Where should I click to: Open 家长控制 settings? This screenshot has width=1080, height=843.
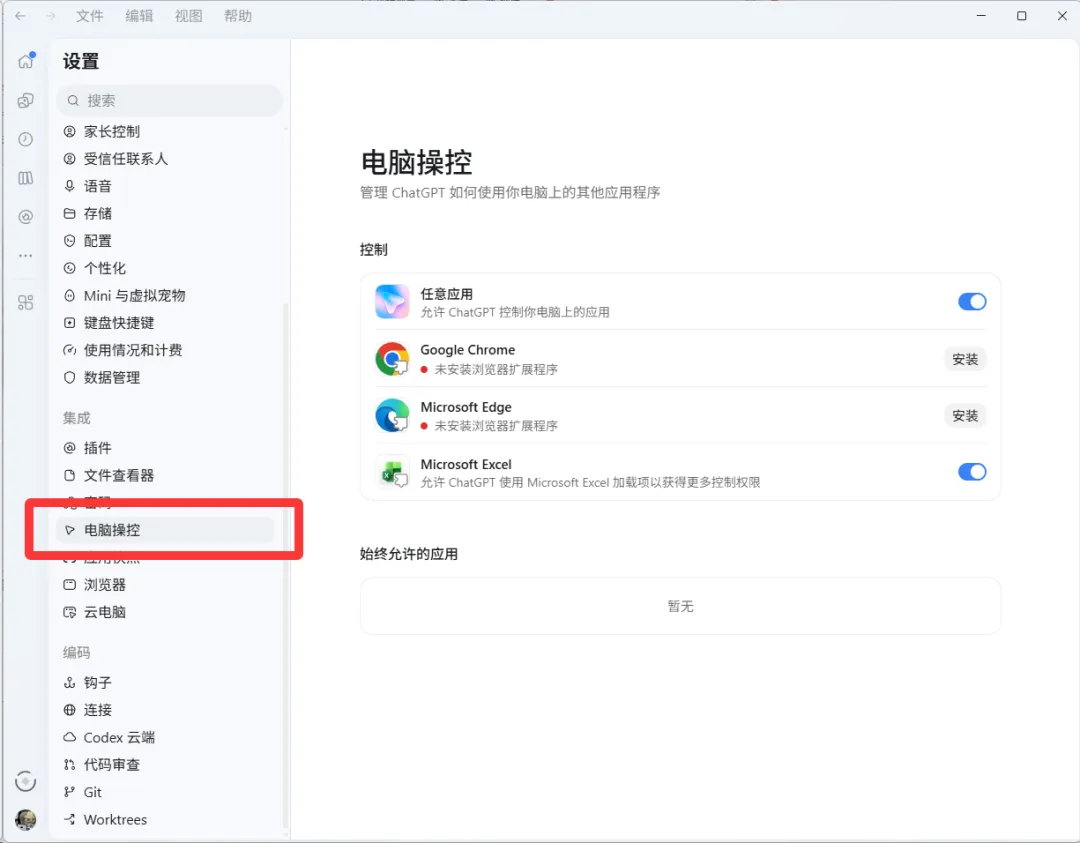click(165, 132)
